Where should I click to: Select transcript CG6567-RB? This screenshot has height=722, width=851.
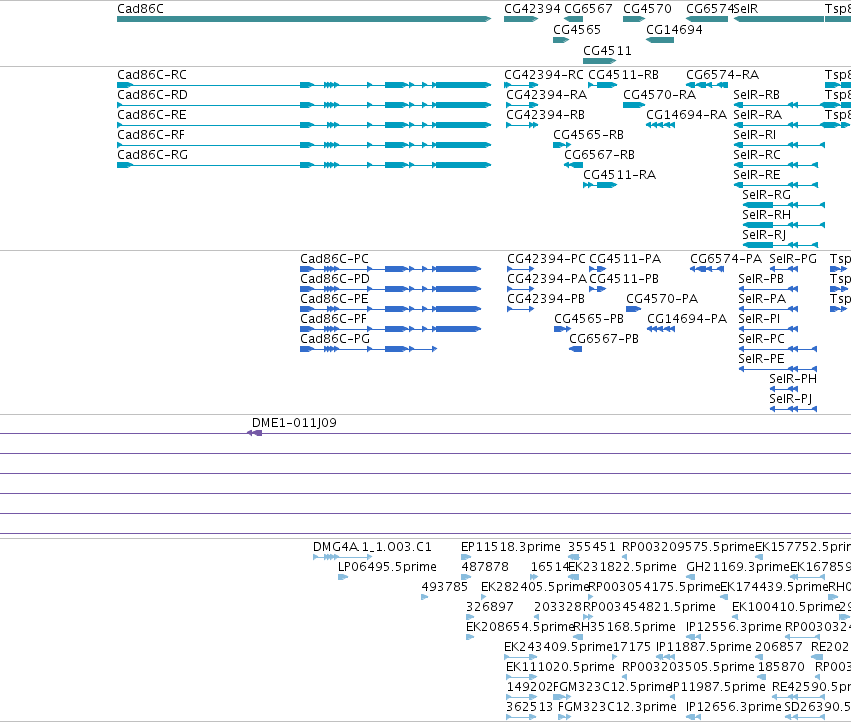click(x=573, y=165)
